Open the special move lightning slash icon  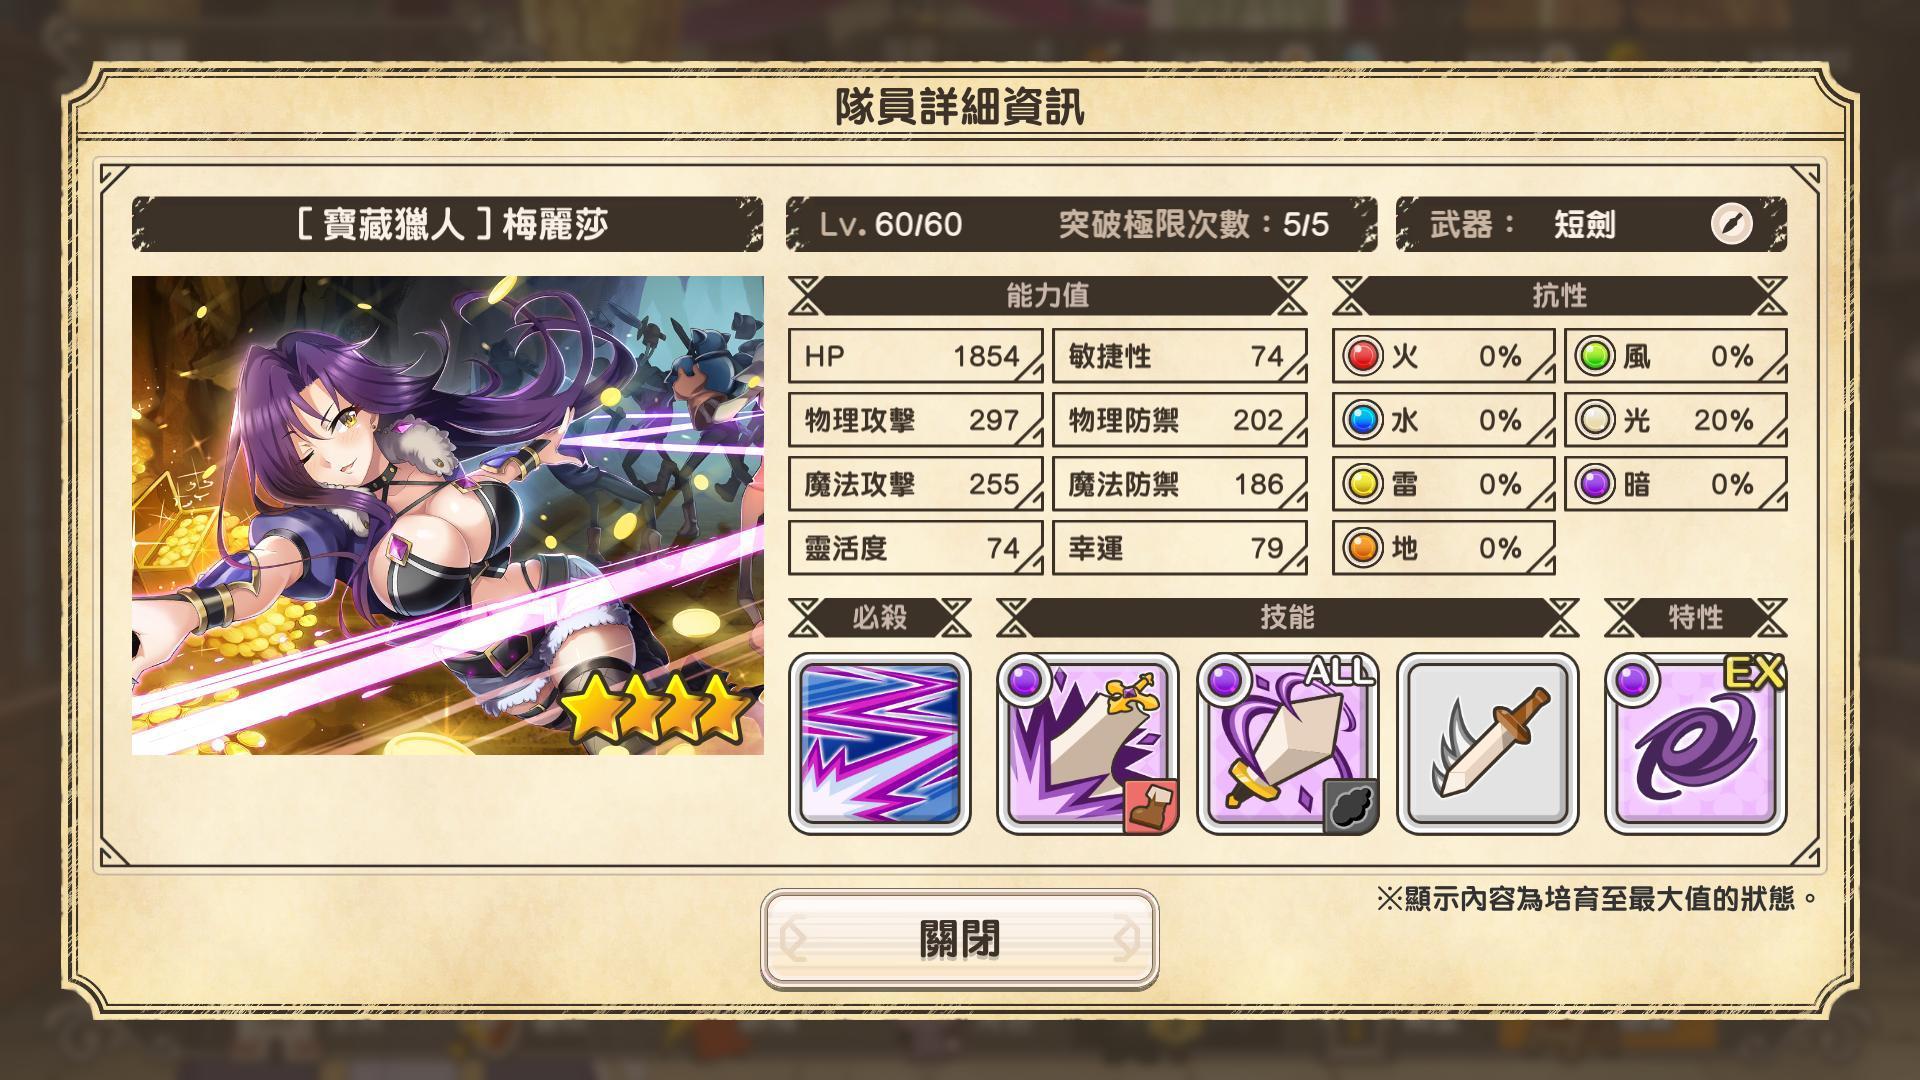880,744
